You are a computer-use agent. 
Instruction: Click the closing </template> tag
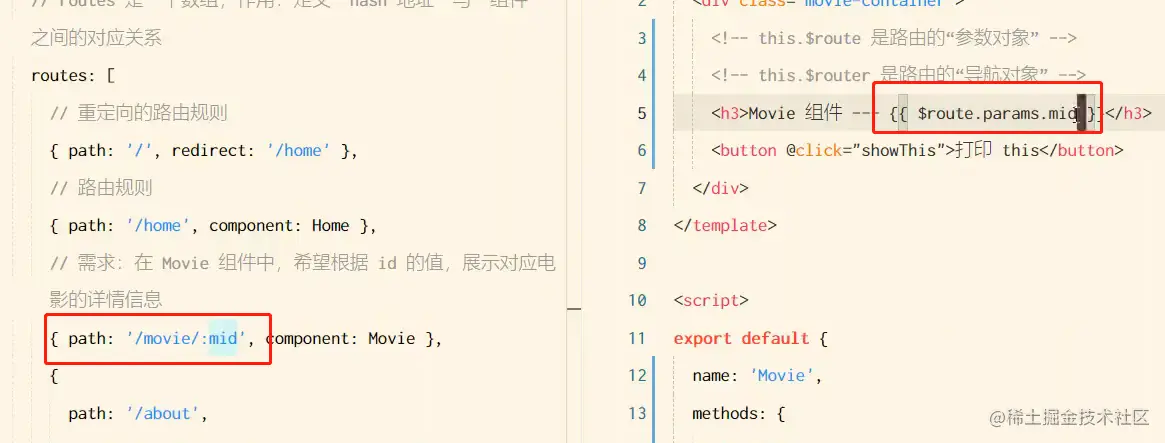725,225
